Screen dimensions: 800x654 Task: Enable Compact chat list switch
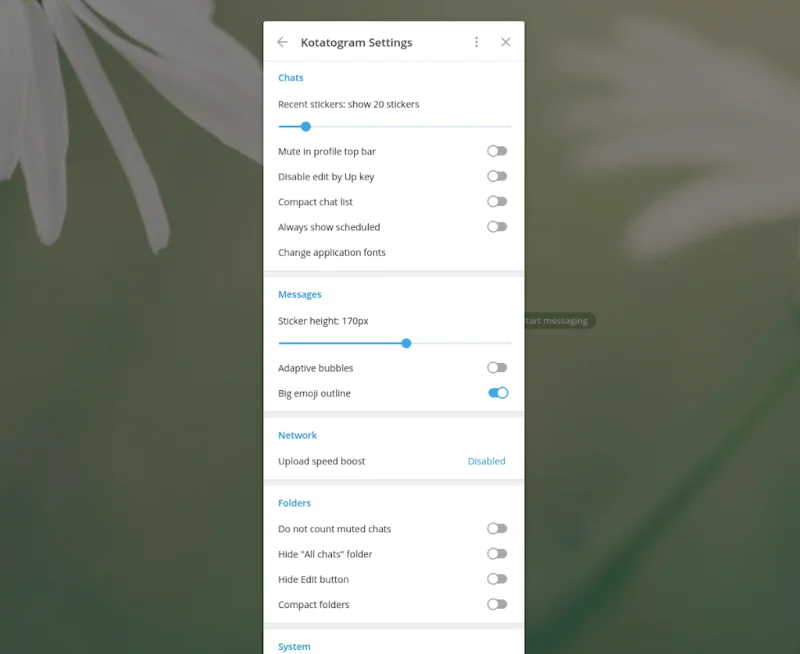tap(497, 202)
